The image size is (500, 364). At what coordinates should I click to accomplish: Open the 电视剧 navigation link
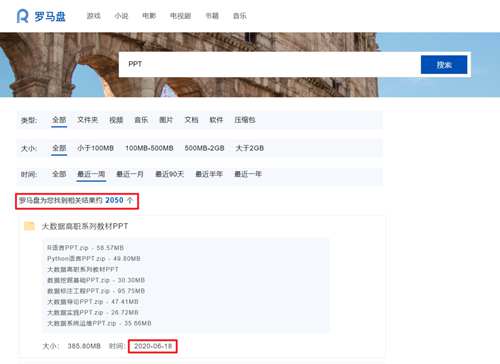click(180, 16)
